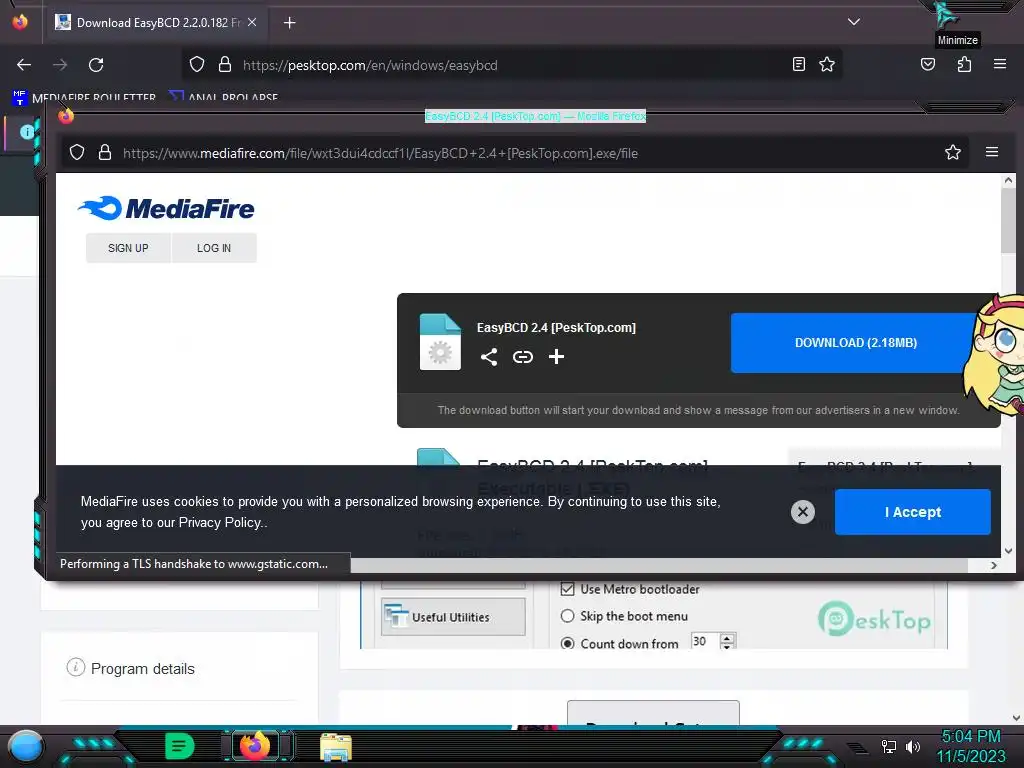The image size is (1024, 768).
Task: Click the shield icon in the MediaFire window
Action: (x=77, y=153)
